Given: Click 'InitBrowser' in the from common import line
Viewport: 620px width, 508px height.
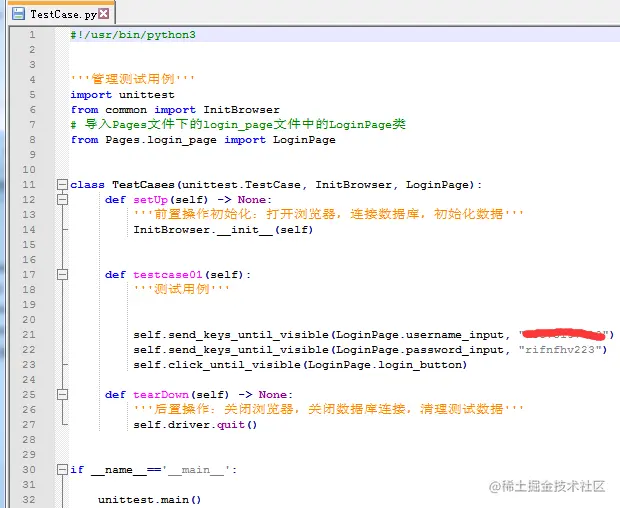Looking at the screenshot, I should [x=241, y=110].
